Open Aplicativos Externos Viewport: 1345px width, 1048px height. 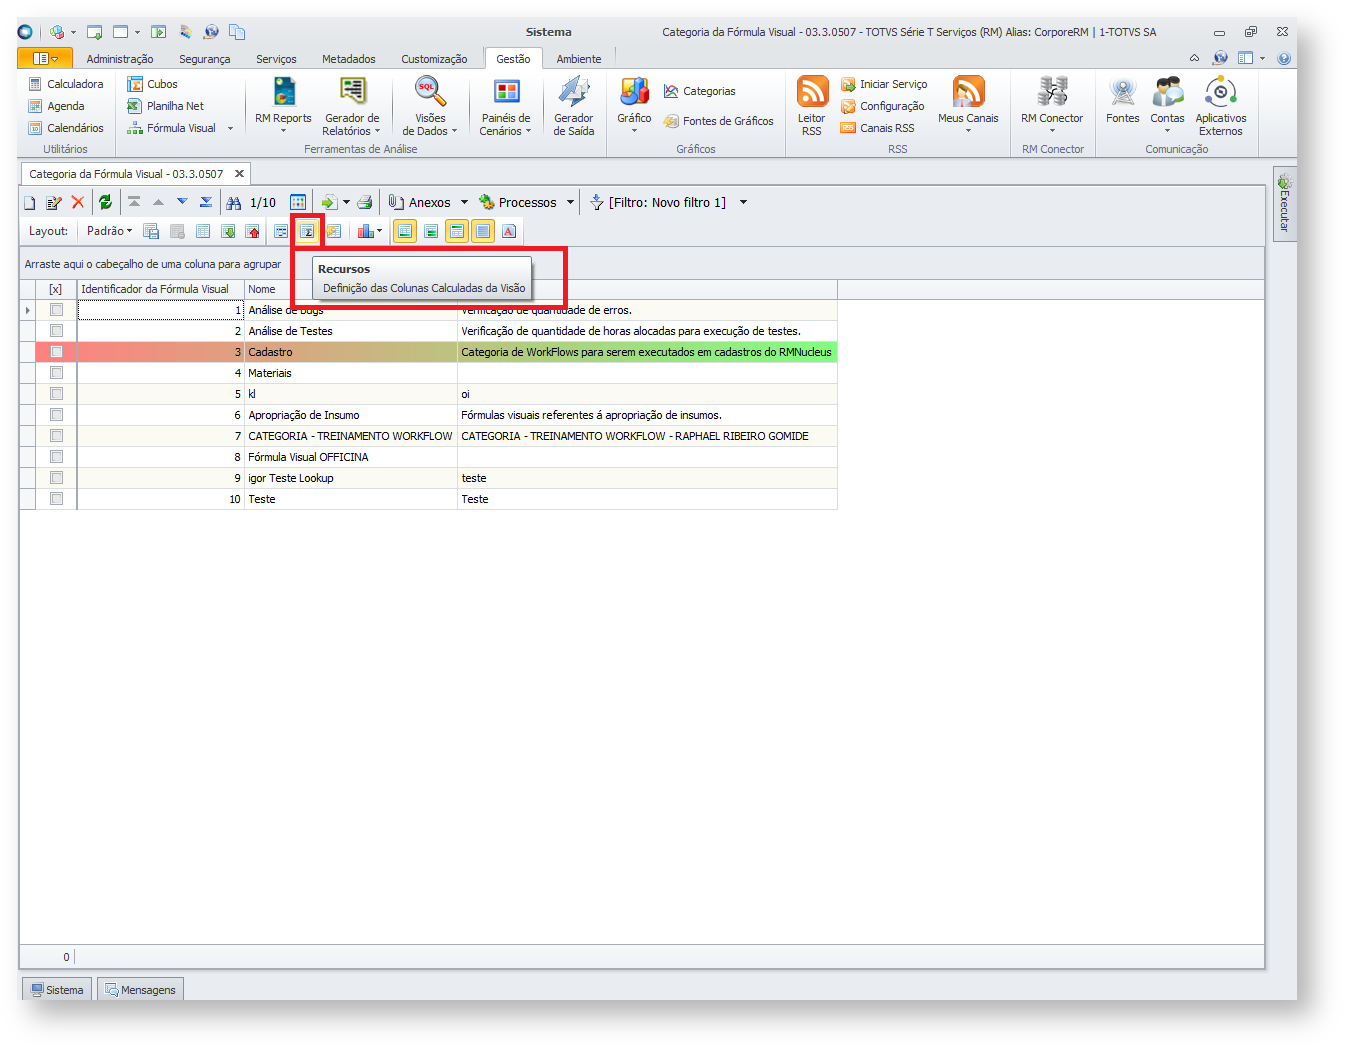coord(1221,105)
